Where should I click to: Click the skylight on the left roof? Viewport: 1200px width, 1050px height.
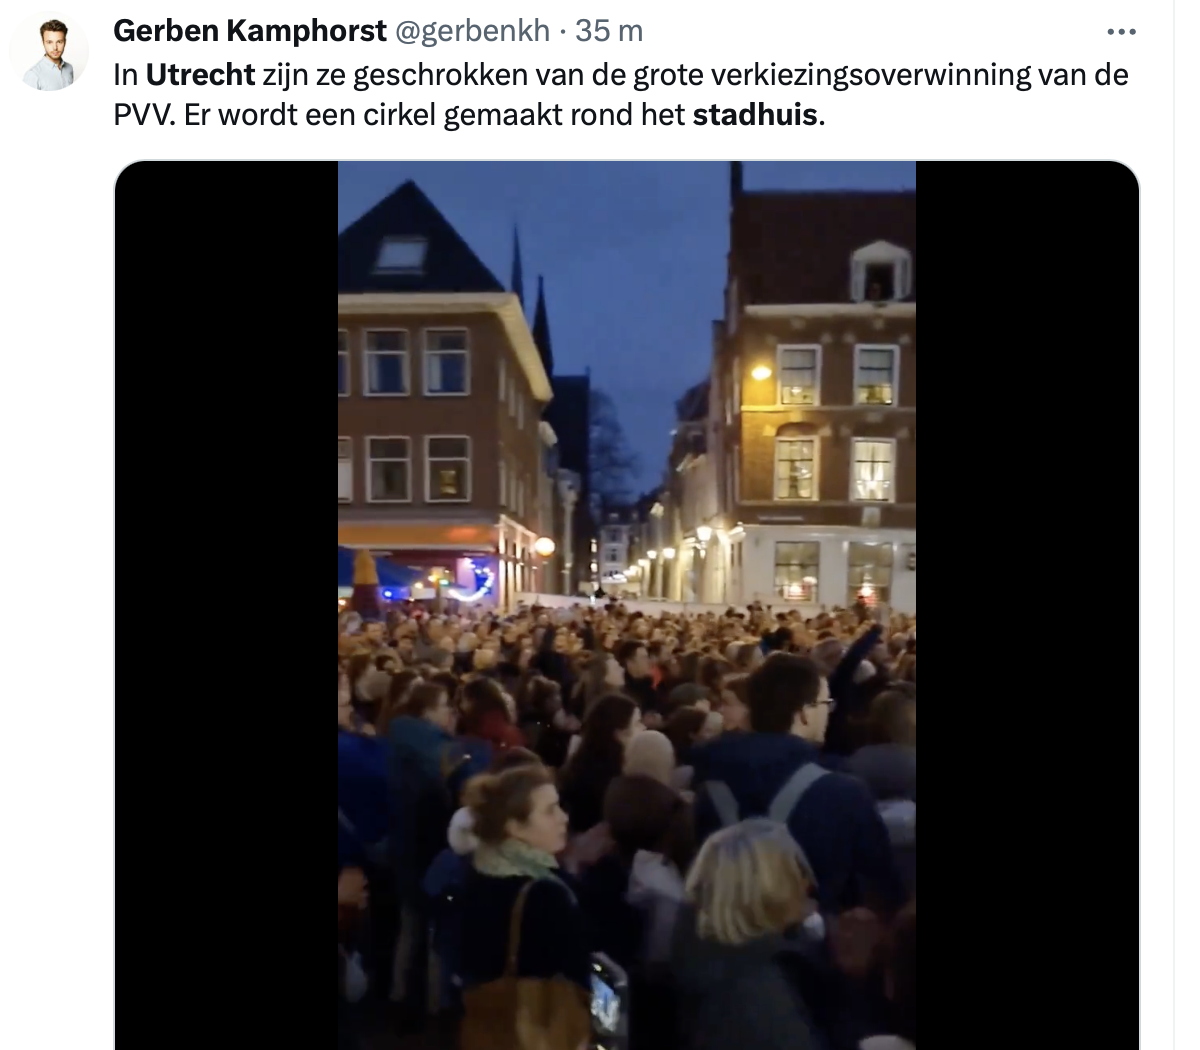tap(401, 254)
